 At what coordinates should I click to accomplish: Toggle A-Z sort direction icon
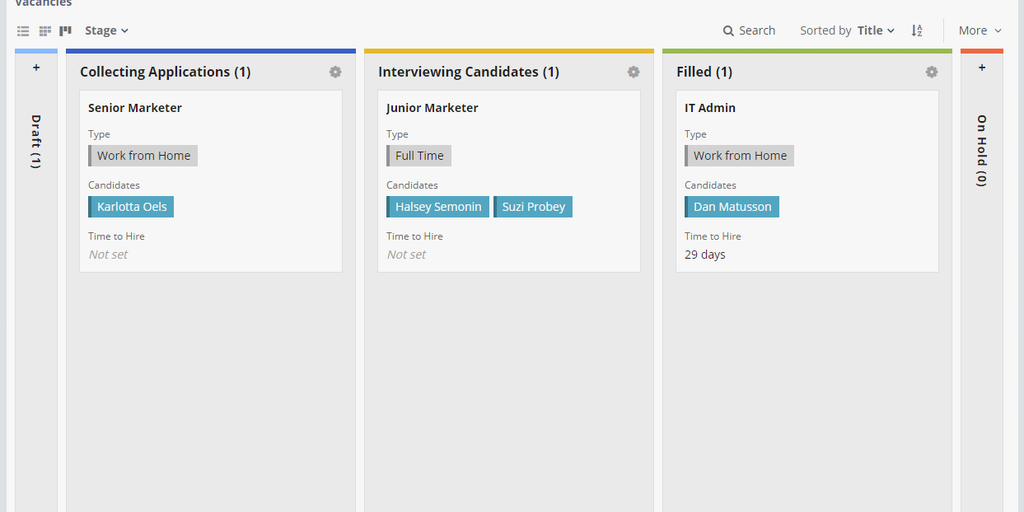tap(917, 31)
